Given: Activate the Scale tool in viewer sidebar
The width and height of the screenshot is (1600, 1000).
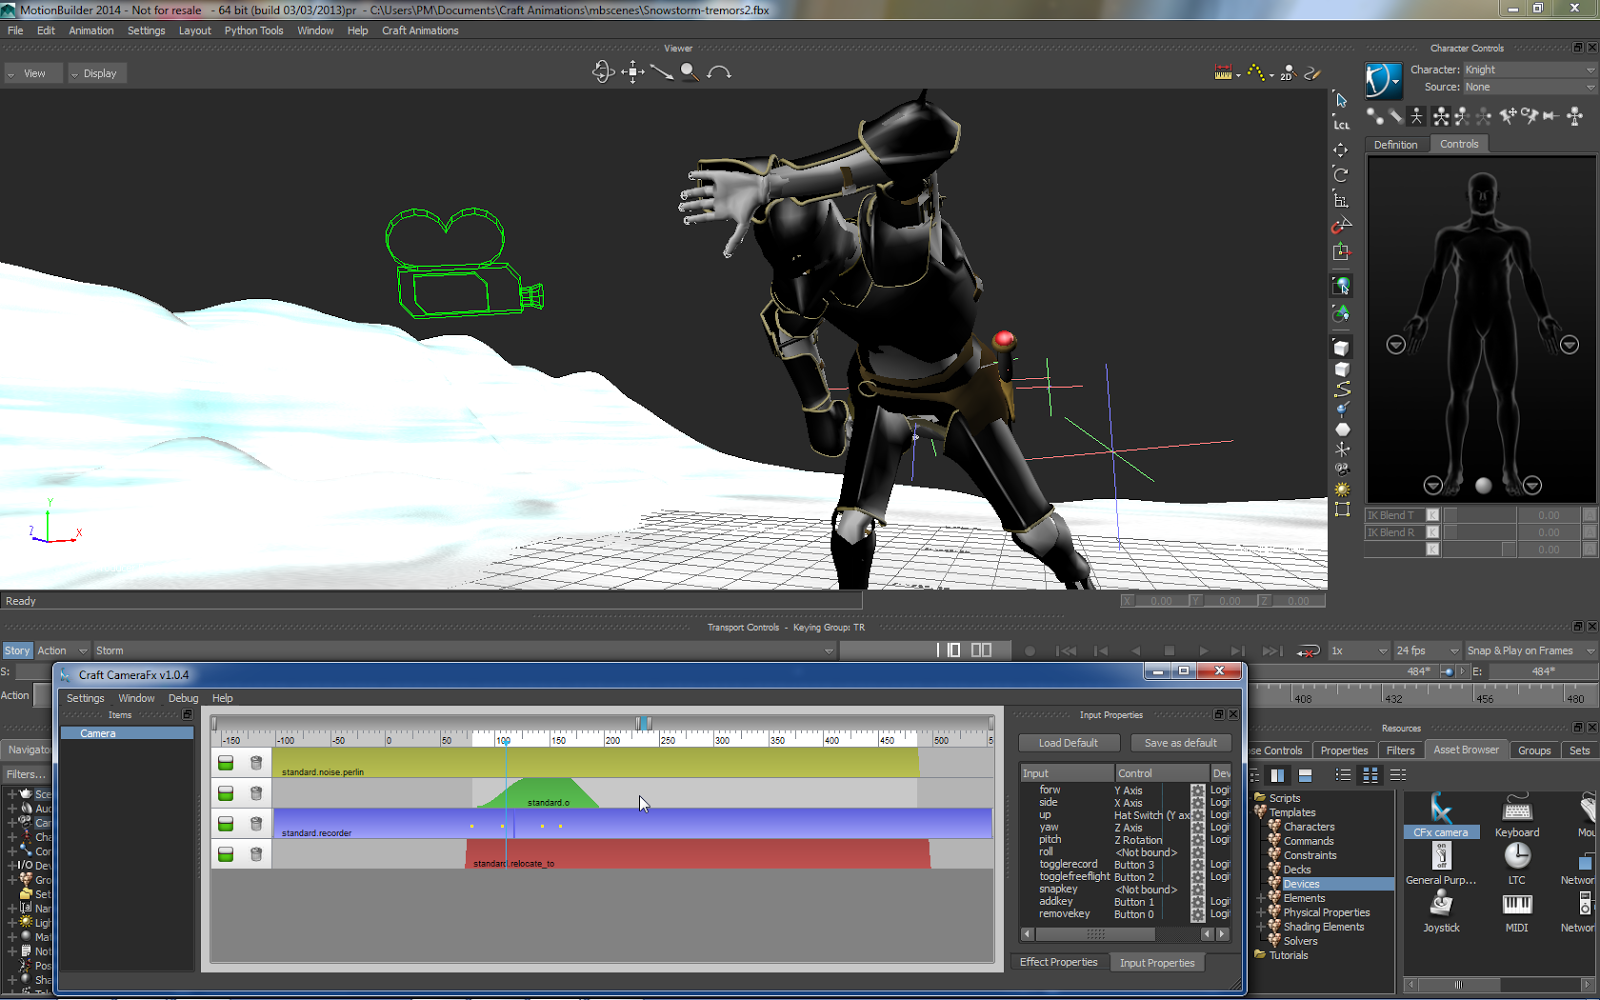Looking at the screenshot, I should 1341,200.
